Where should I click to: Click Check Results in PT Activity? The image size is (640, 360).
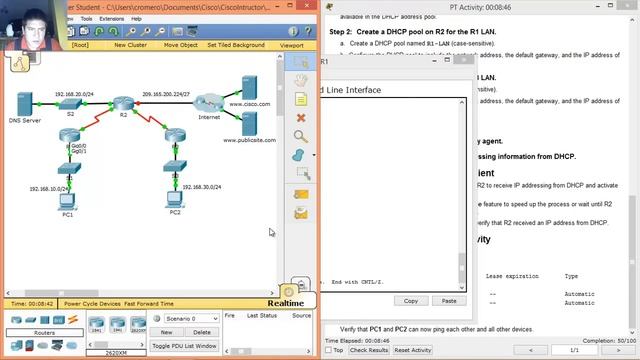coord(369,350)
